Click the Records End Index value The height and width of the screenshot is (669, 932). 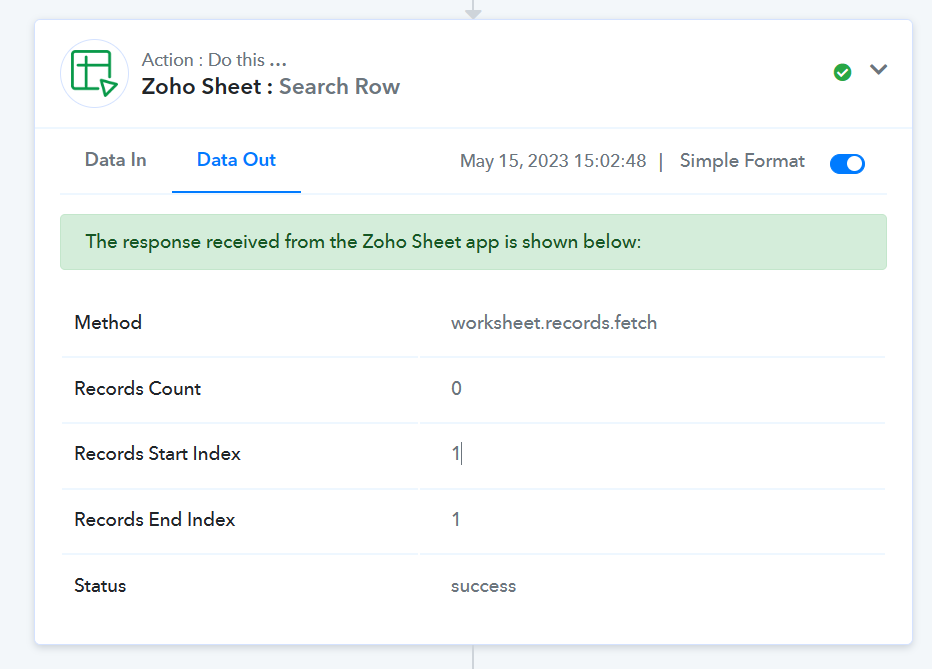456,519
